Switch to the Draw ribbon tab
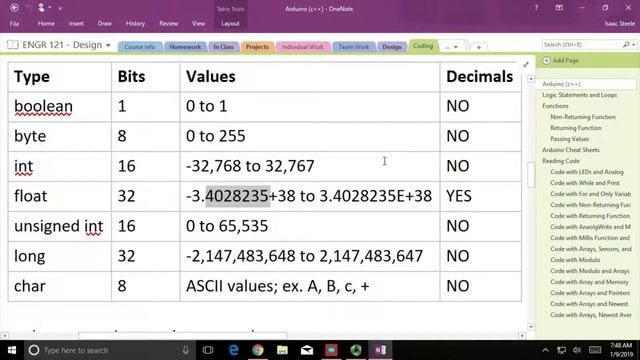This screenshot has width=640, height=360. coord(104,24)
